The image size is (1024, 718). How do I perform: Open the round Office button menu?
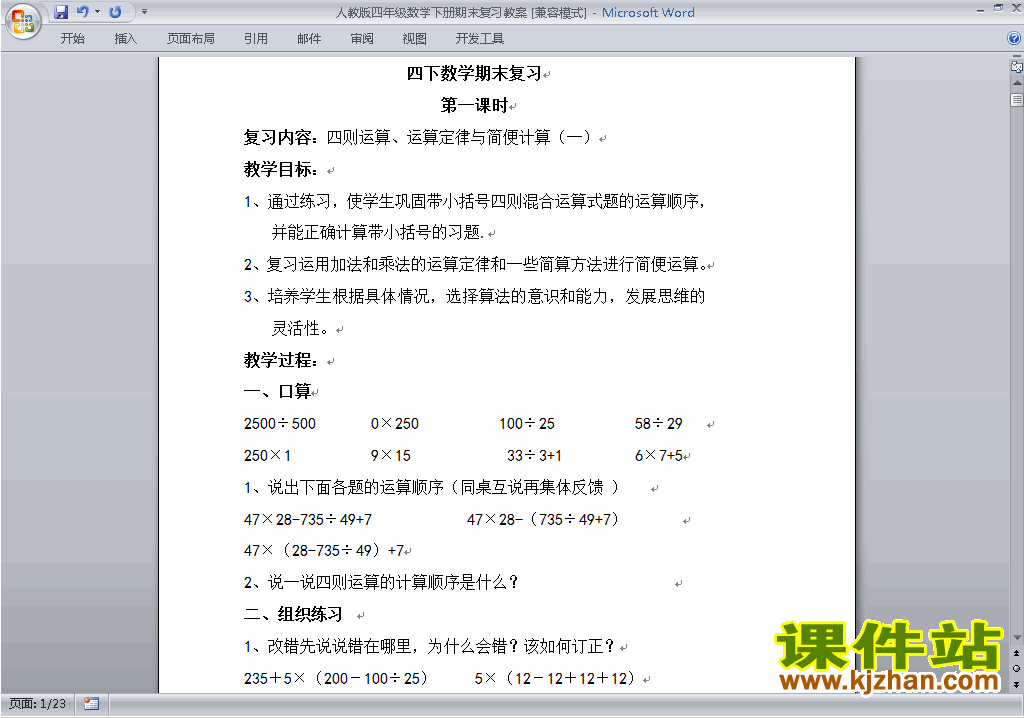tap(24, 22)
